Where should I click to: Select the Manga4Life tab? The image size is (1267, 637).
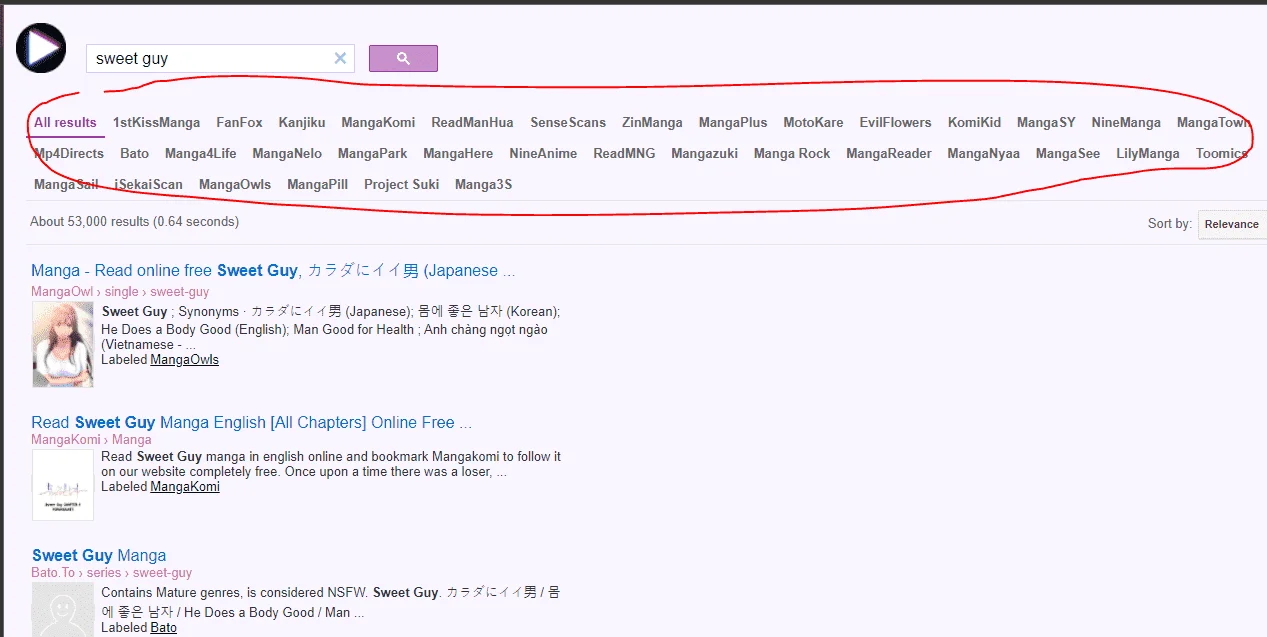[x=201, y=153]
